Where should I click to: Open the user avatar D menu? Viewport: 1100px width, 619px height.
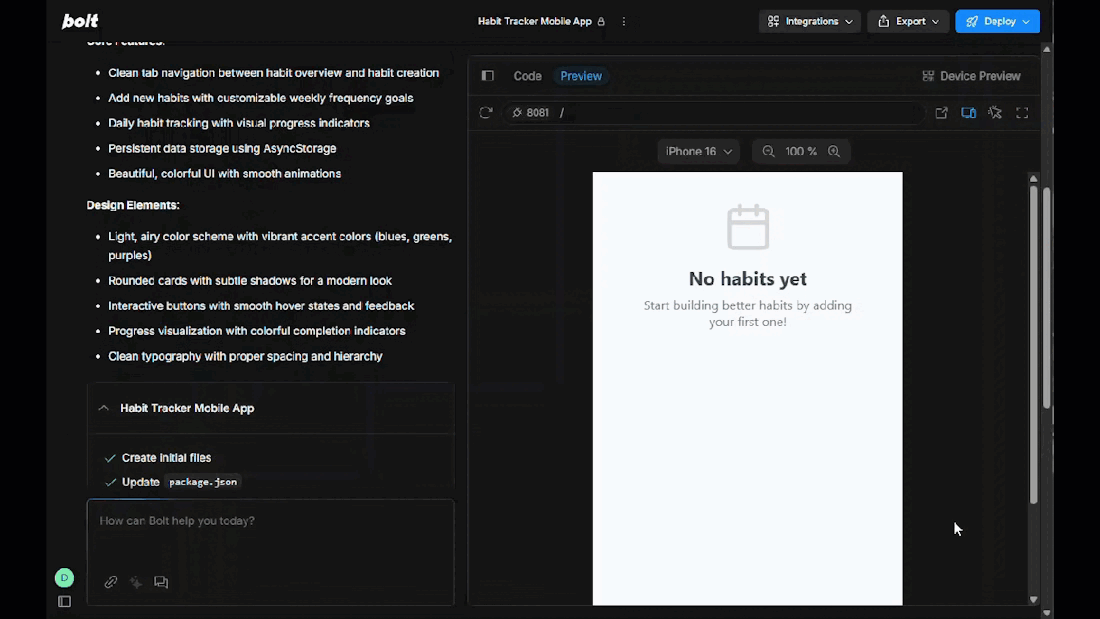click(65, 578)
